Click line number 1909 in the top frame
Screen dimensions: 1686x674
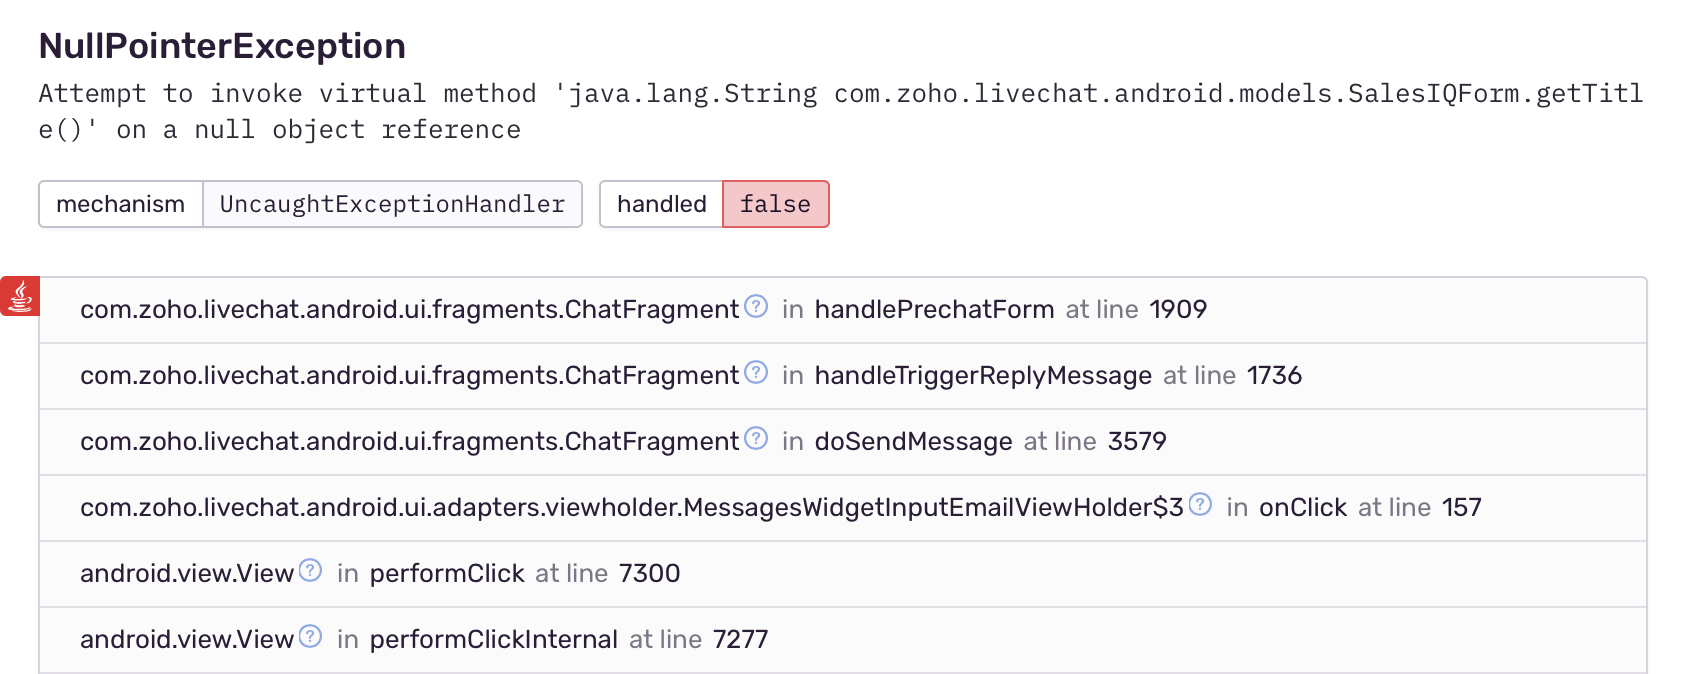click(x=1178, y=310)
